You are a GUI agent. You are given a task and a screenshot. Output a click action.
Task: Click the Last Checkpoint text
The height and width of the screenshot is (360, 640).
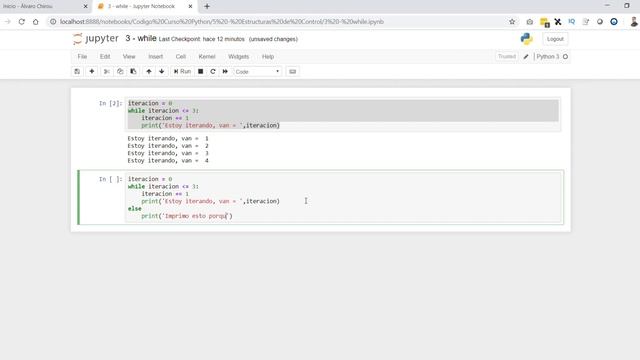(202, 39)
